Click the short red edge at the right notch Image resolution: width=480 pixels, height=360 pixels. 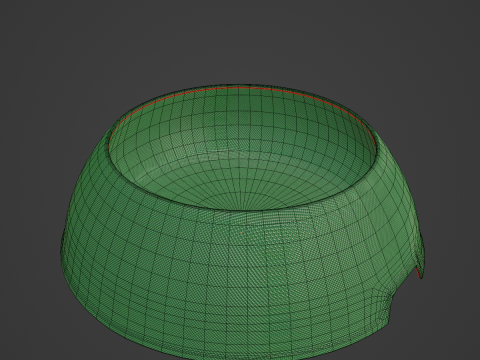click(417, 273)
